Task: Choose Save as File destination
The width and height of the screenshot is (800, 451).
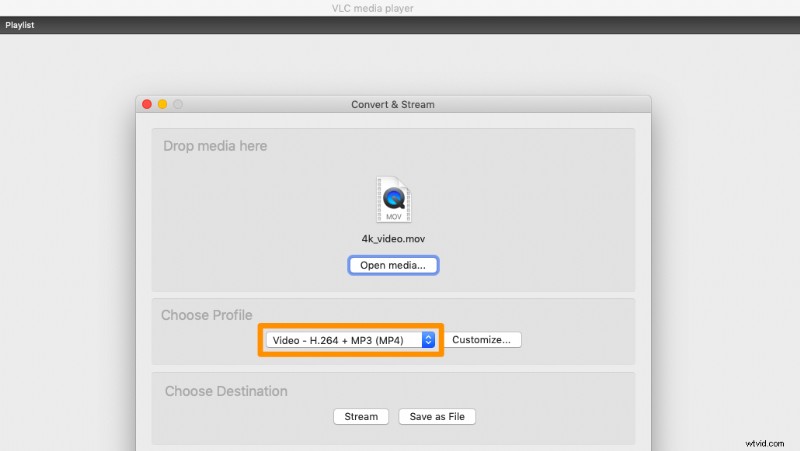Action: 437,416
